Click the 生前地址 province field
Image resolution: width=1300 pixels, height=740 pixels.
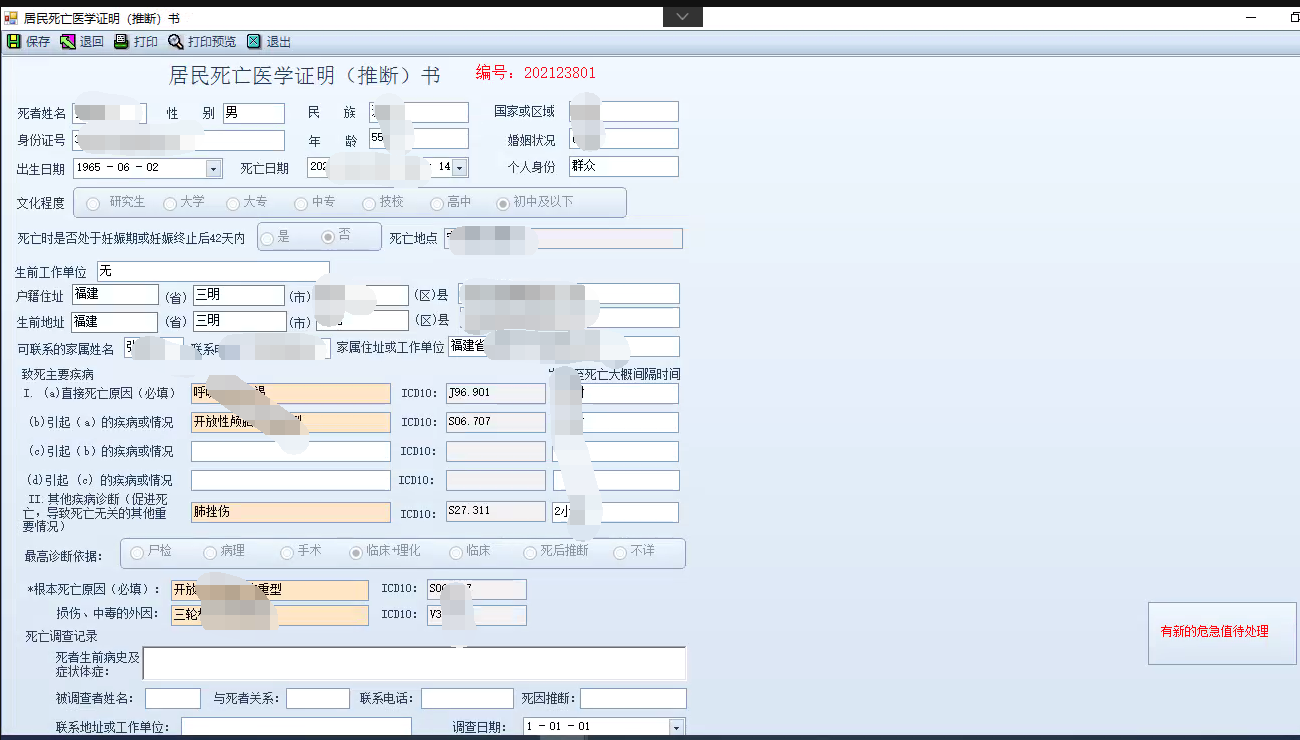coord(115,322)
